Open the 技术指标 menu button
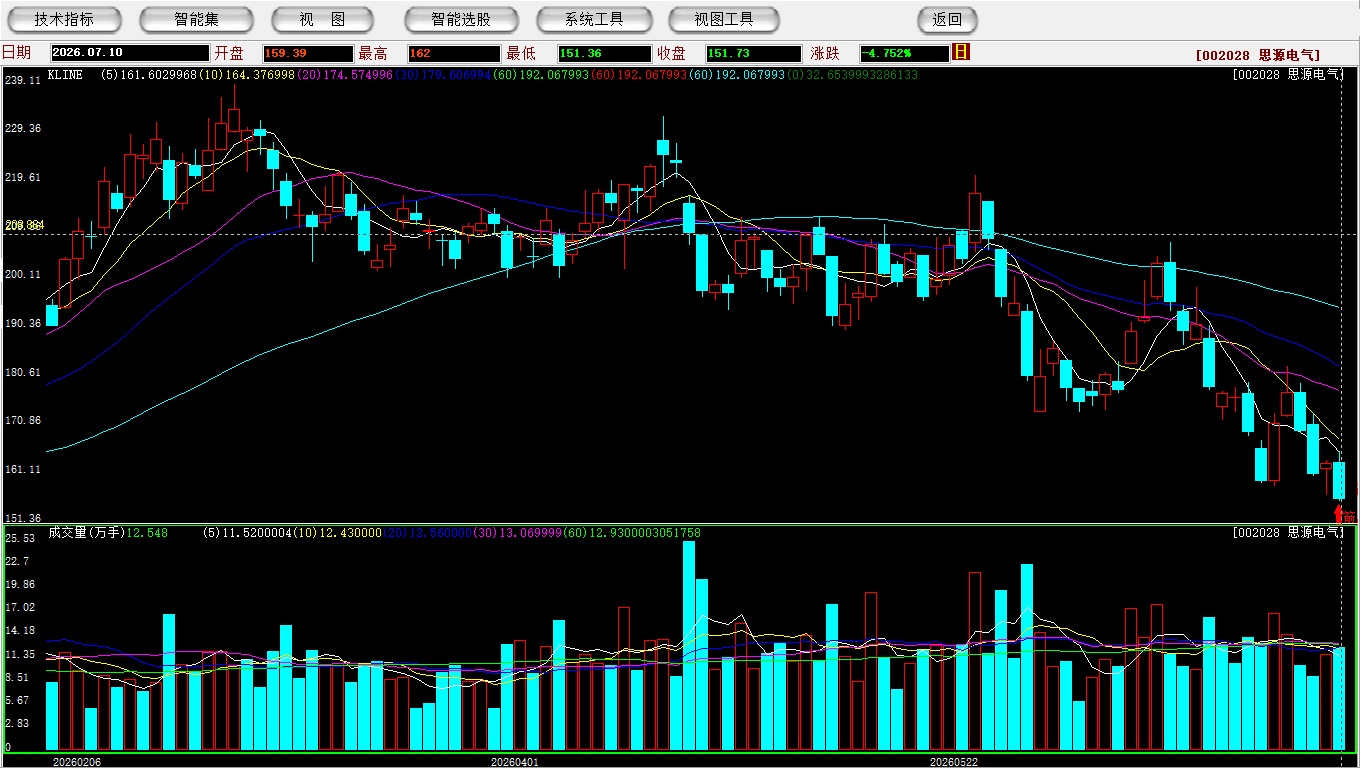This screenshot has width=1360, height=768. pos(64,19)
